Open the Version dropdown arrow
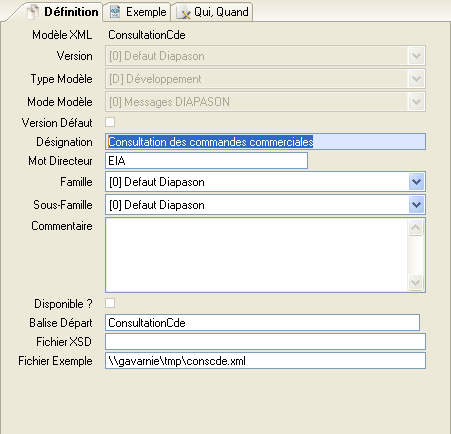This screenshot has height=434, width=451. click(x=416, y=56)
